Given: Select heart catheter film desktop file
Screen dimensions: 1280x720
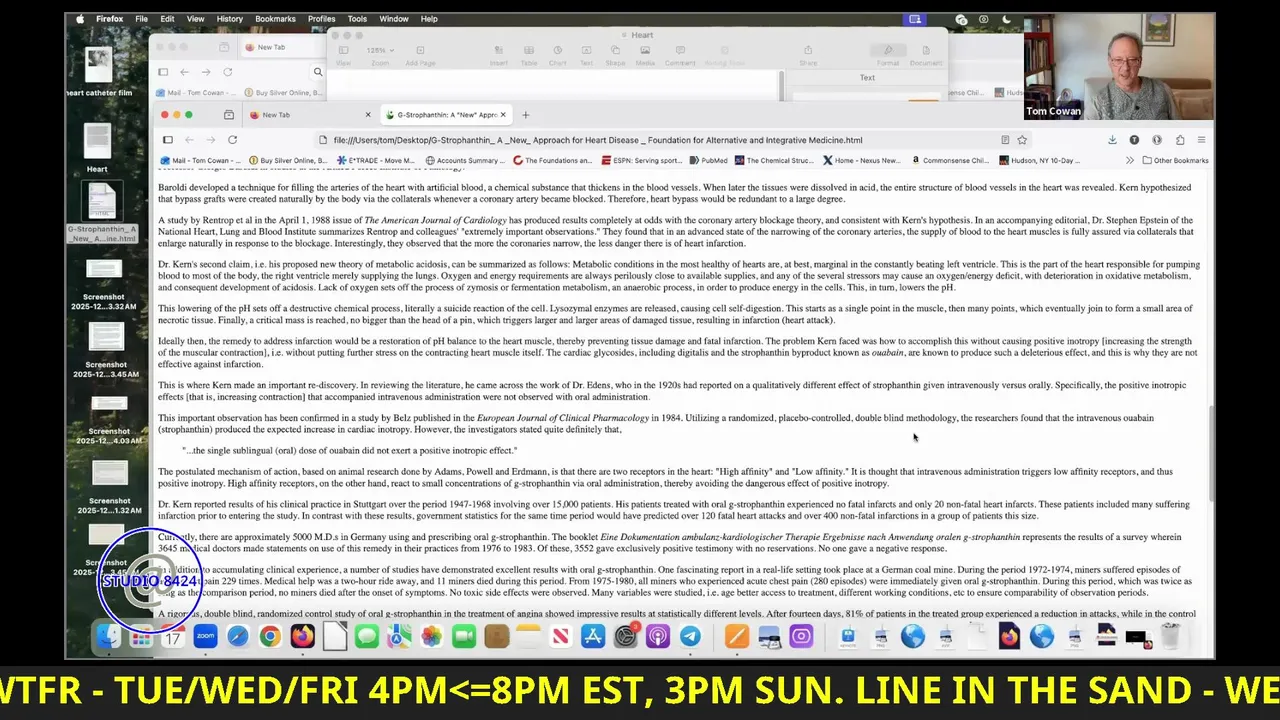Looking at the screenshot, I should (98, 72).
